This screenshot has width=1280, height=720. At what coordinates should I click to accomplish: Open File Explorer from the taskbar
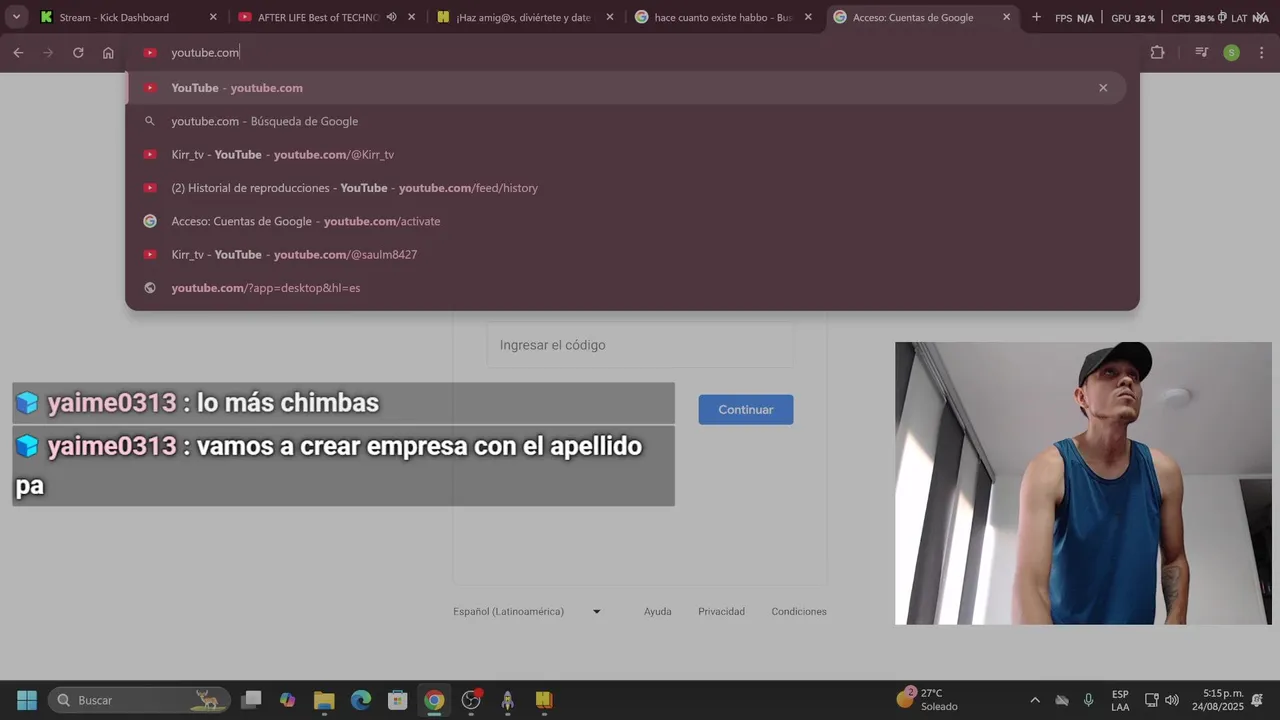tap(324, 700)
